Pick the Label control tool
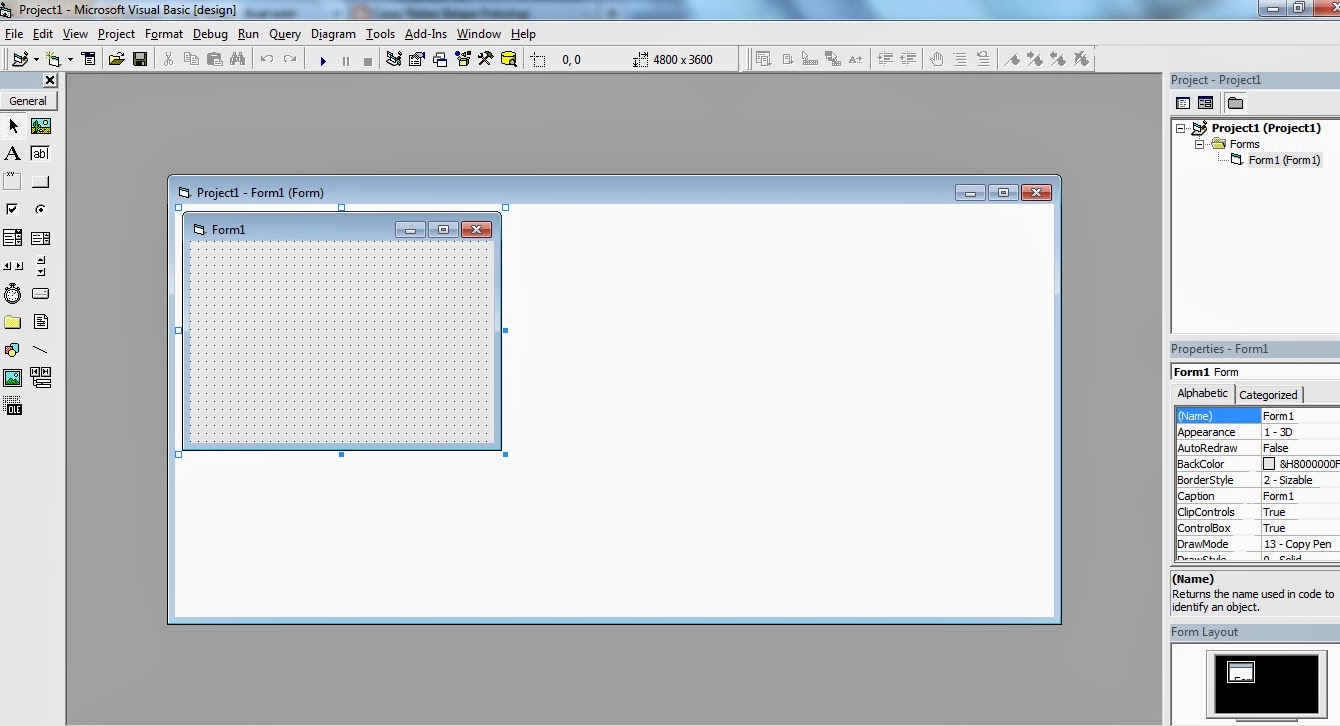1340x726 pixels. (13, 154)
